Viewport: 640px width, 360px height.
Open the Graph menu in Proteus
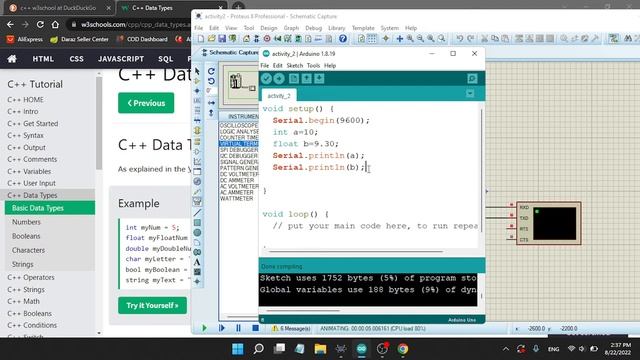(x=291, y=28)
